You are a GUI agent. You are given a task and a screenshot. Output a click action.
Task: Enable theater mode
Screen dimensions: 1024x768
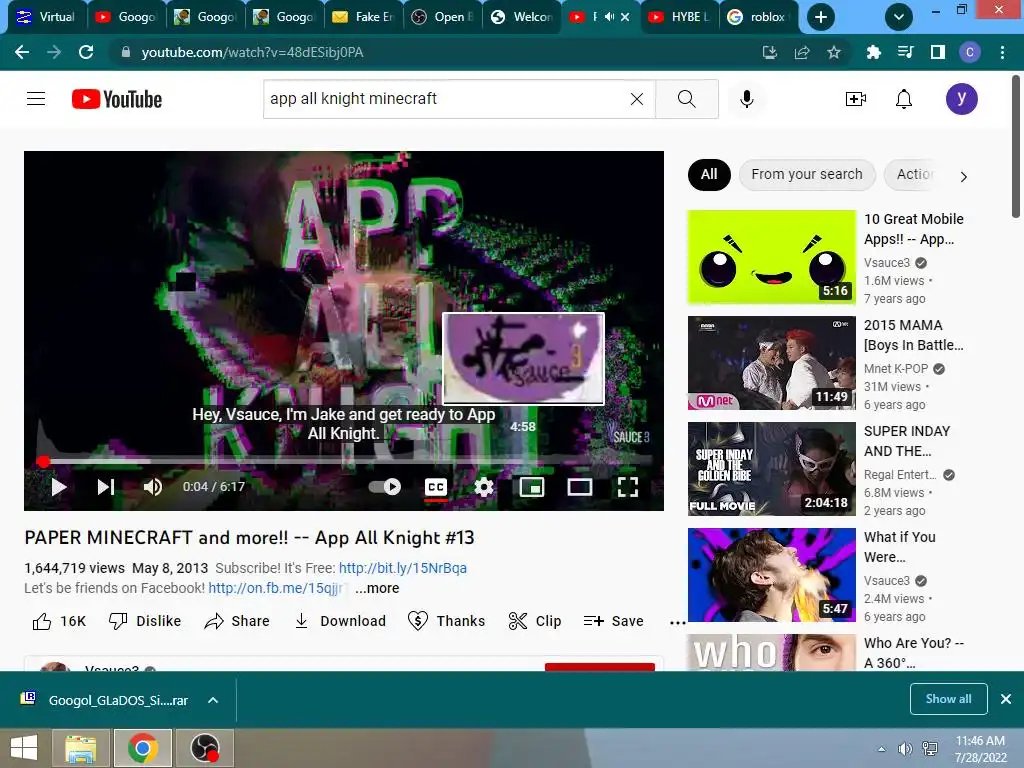[580, 487]
